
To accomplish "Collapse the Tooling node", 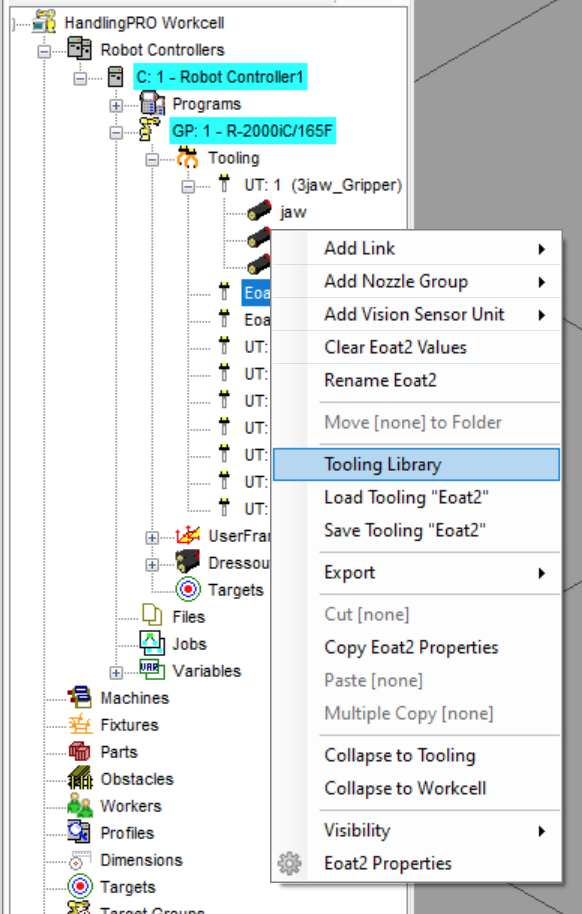I will pyautogui.click(x=152, y=159).
